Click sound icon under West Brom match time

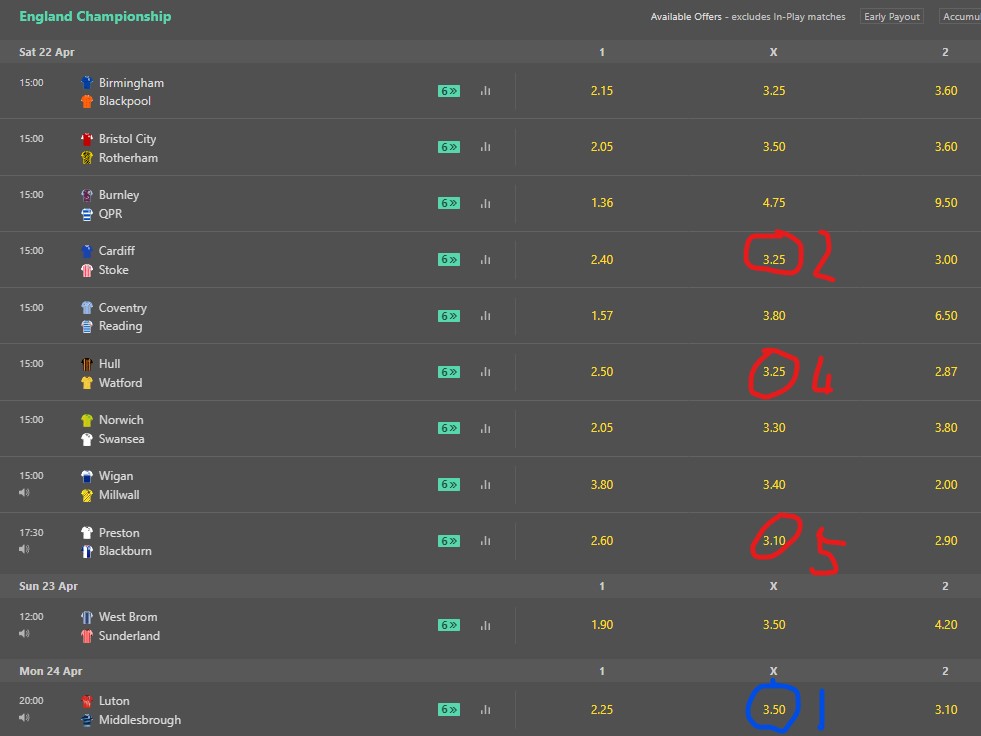pyautogui.click(x=24, y=633)
